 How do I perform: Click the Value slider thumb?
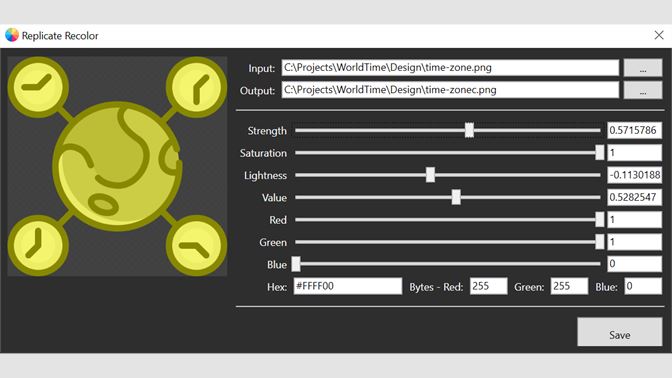pos(456,197)
